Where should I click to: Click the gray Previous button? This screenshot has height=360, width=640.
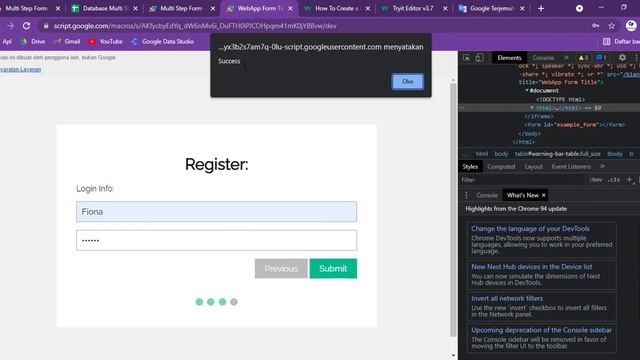coord(281,269)
